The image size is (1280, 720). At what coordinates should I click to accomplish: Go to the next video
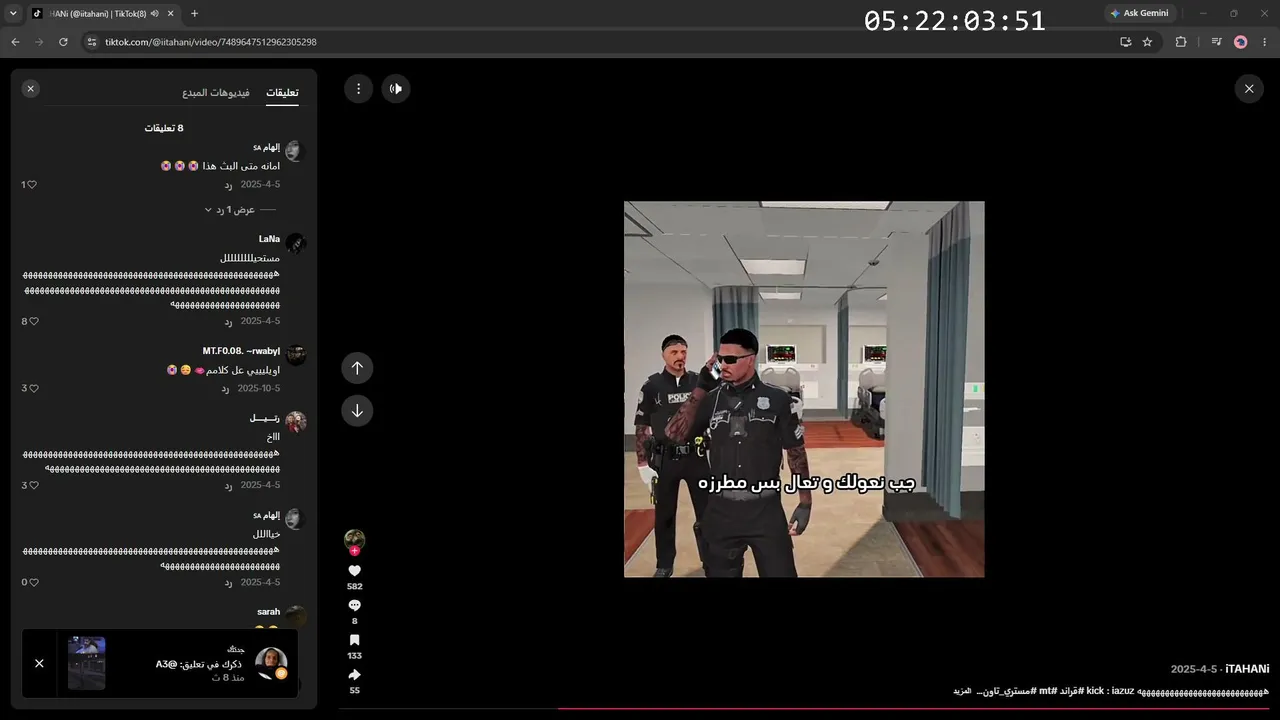click(x=357, y=411)
